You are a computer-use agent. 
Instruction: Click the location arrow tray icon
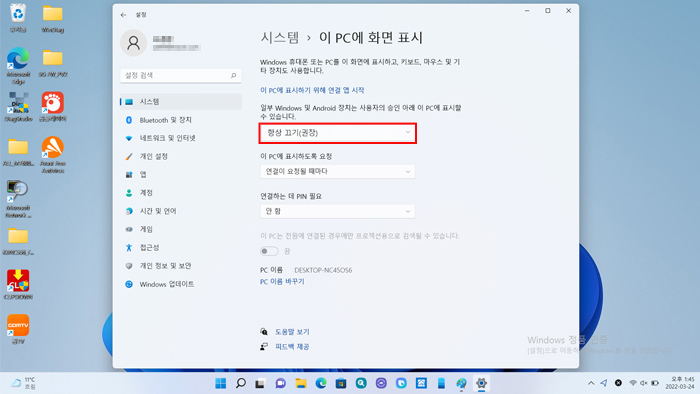604,383
